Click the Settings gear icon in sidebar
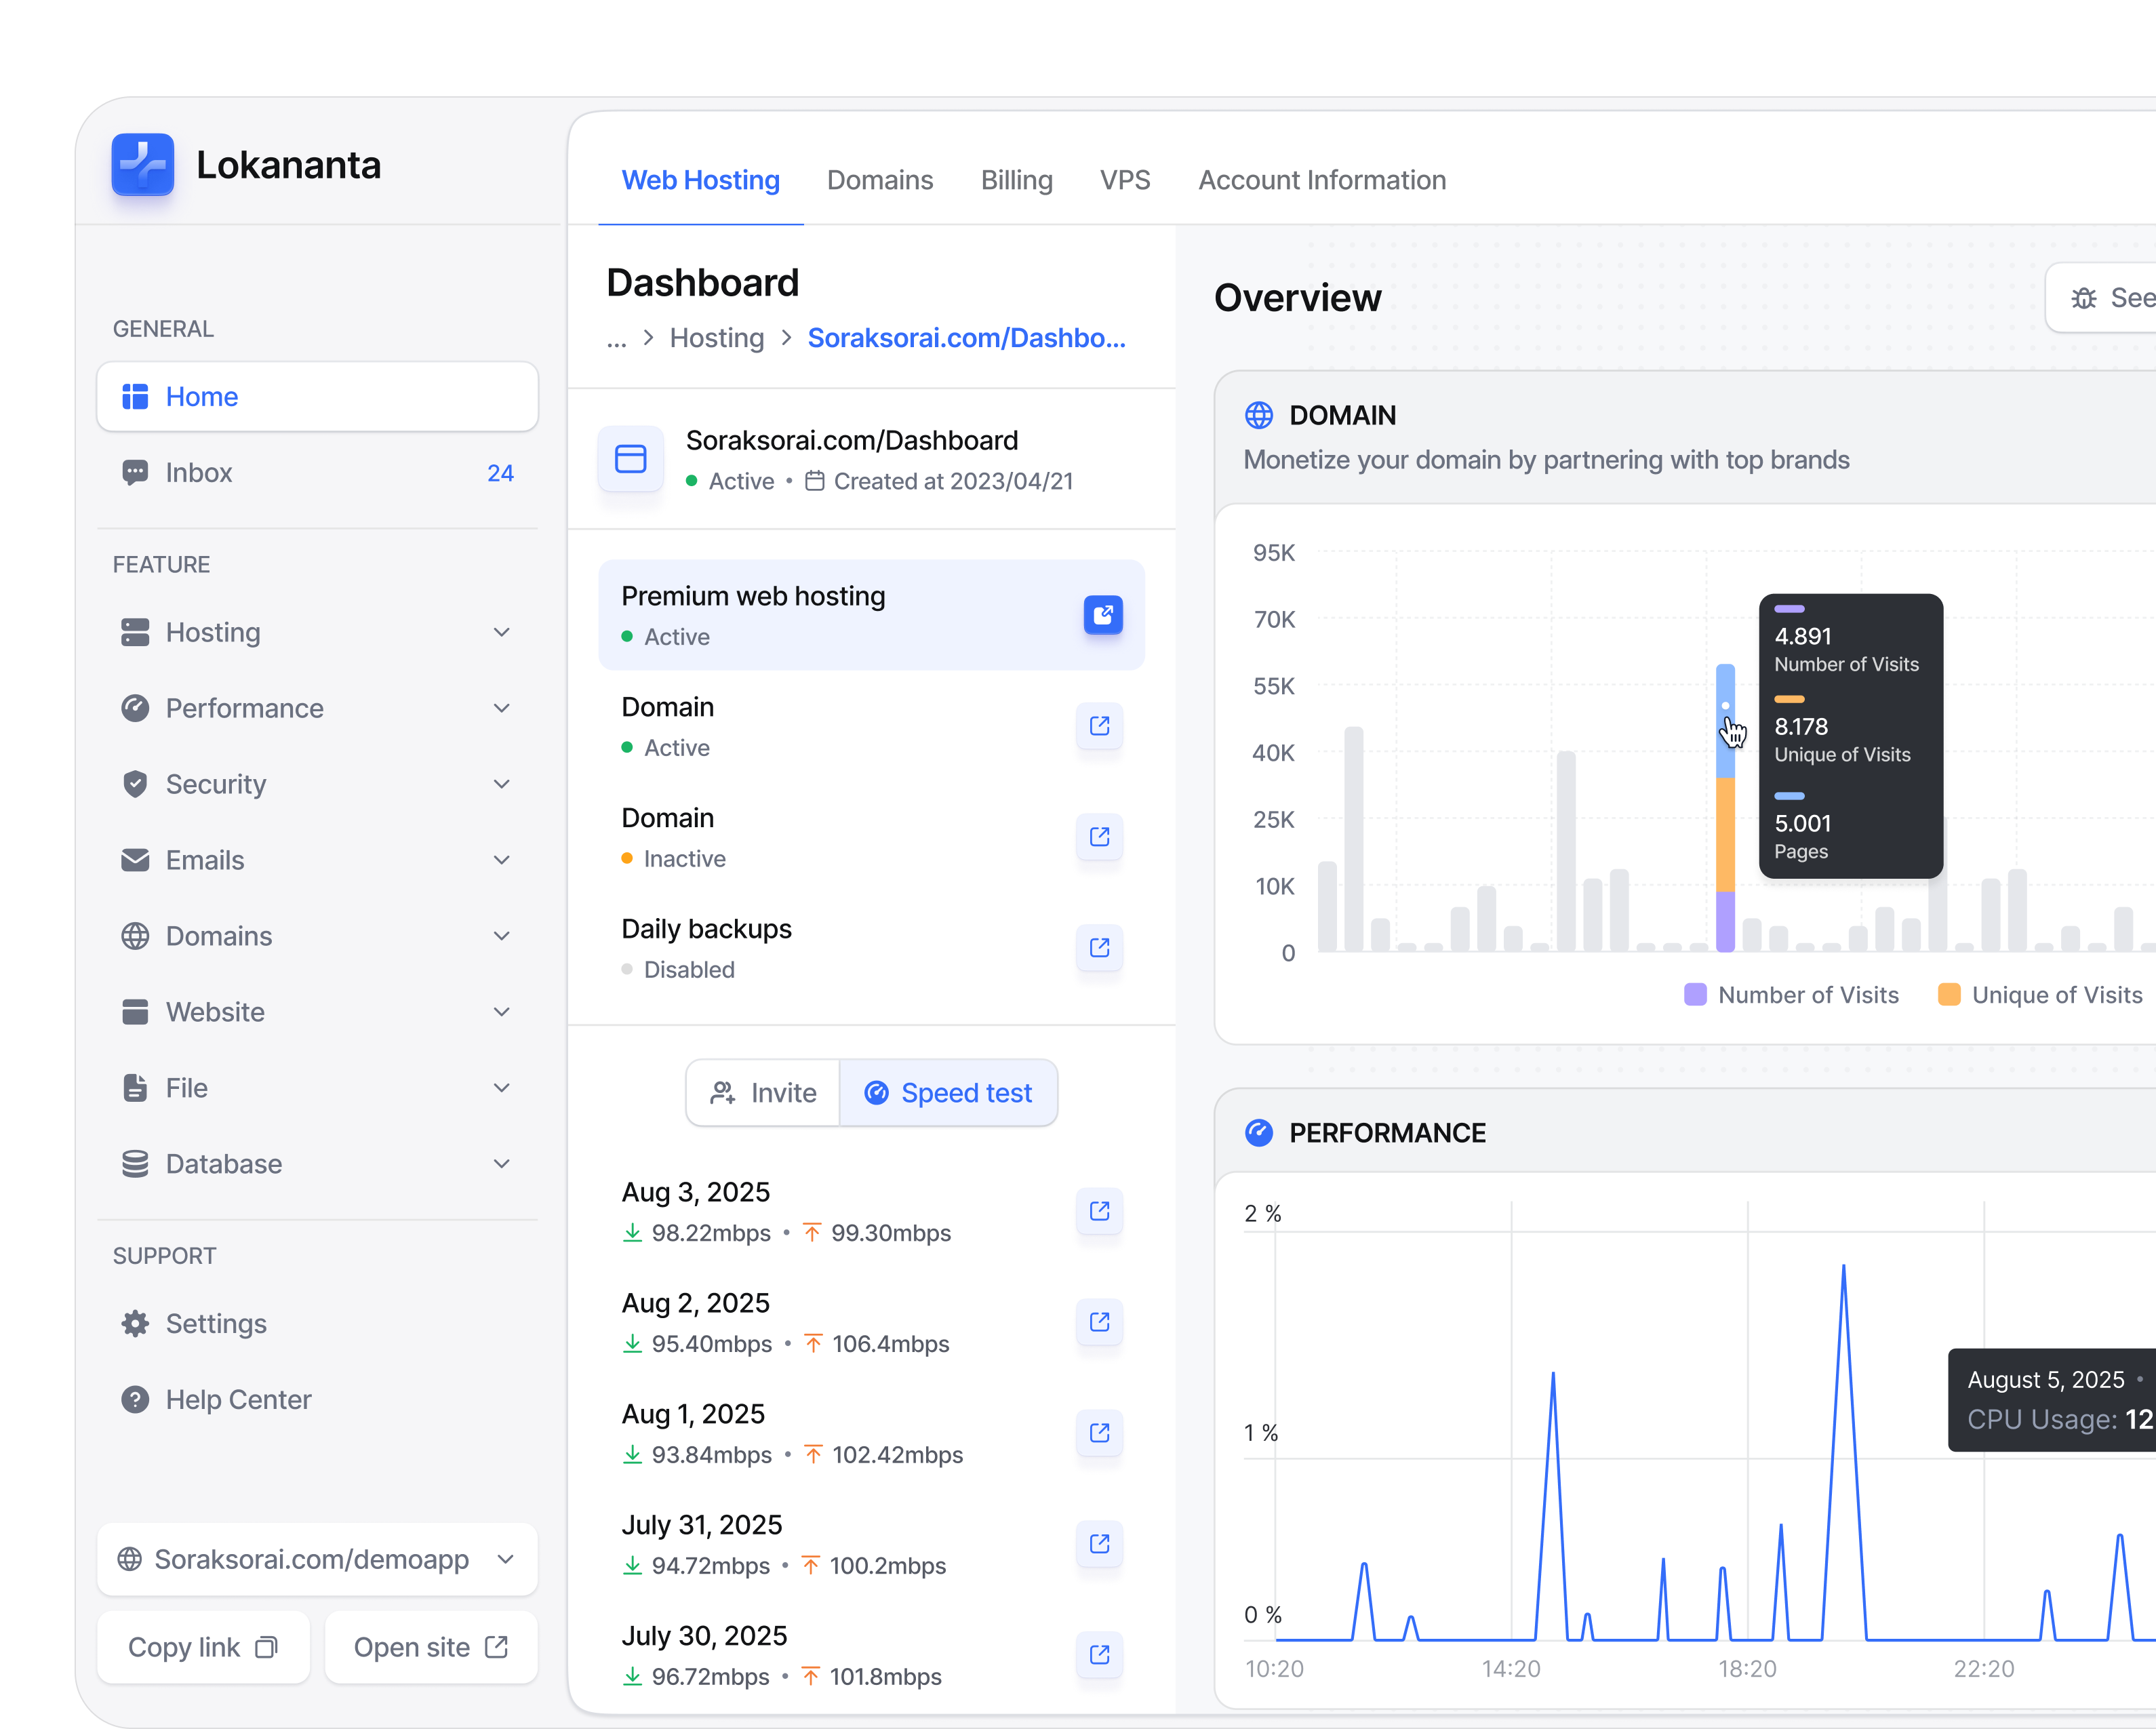The width and height of the screenshot is (2156, 1729). tap(135, 1323)
